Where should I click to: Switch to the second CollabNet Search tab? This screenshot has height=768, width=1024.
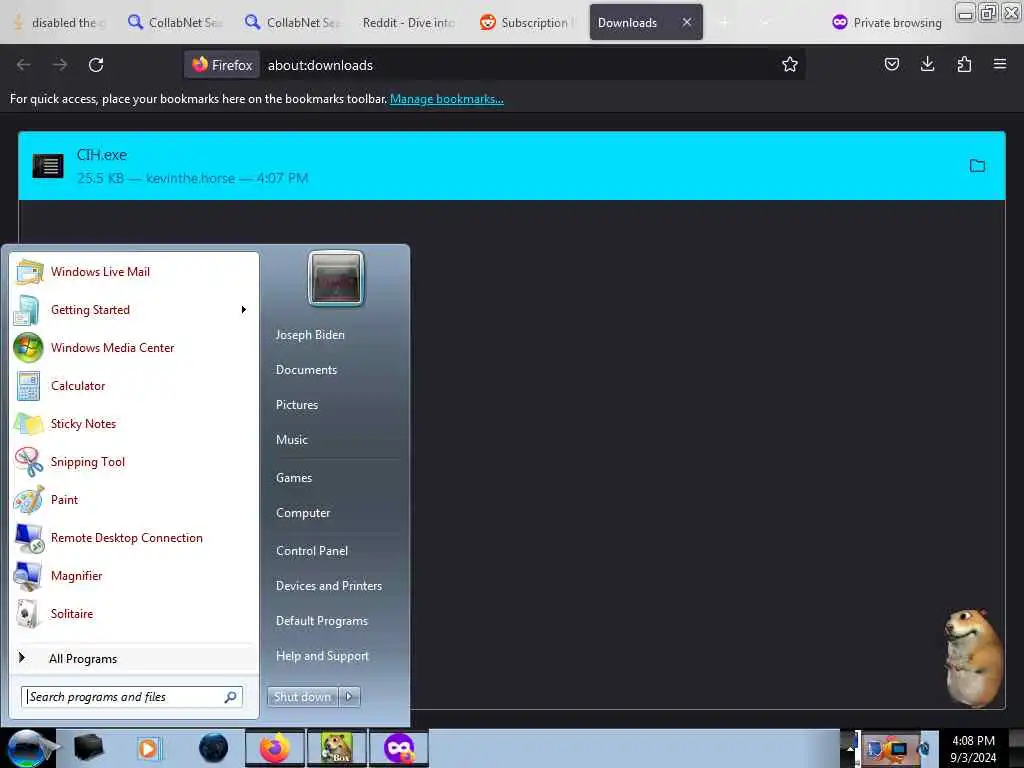[293, 23]
